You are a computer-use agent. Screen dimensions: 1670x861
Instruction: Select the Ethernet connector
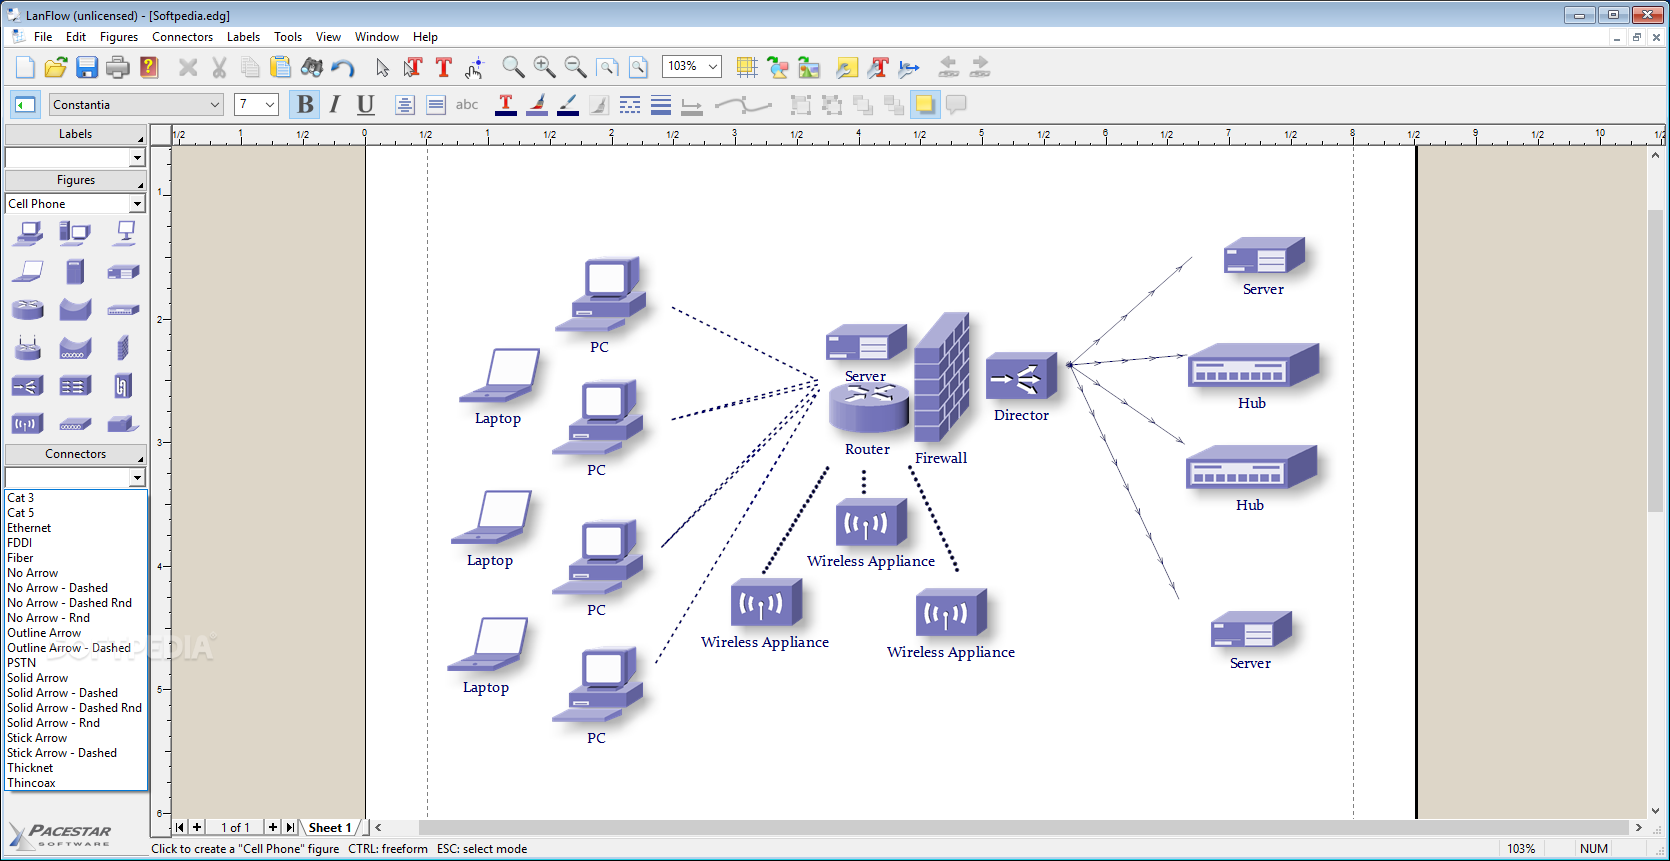click(x=29, y=528)
